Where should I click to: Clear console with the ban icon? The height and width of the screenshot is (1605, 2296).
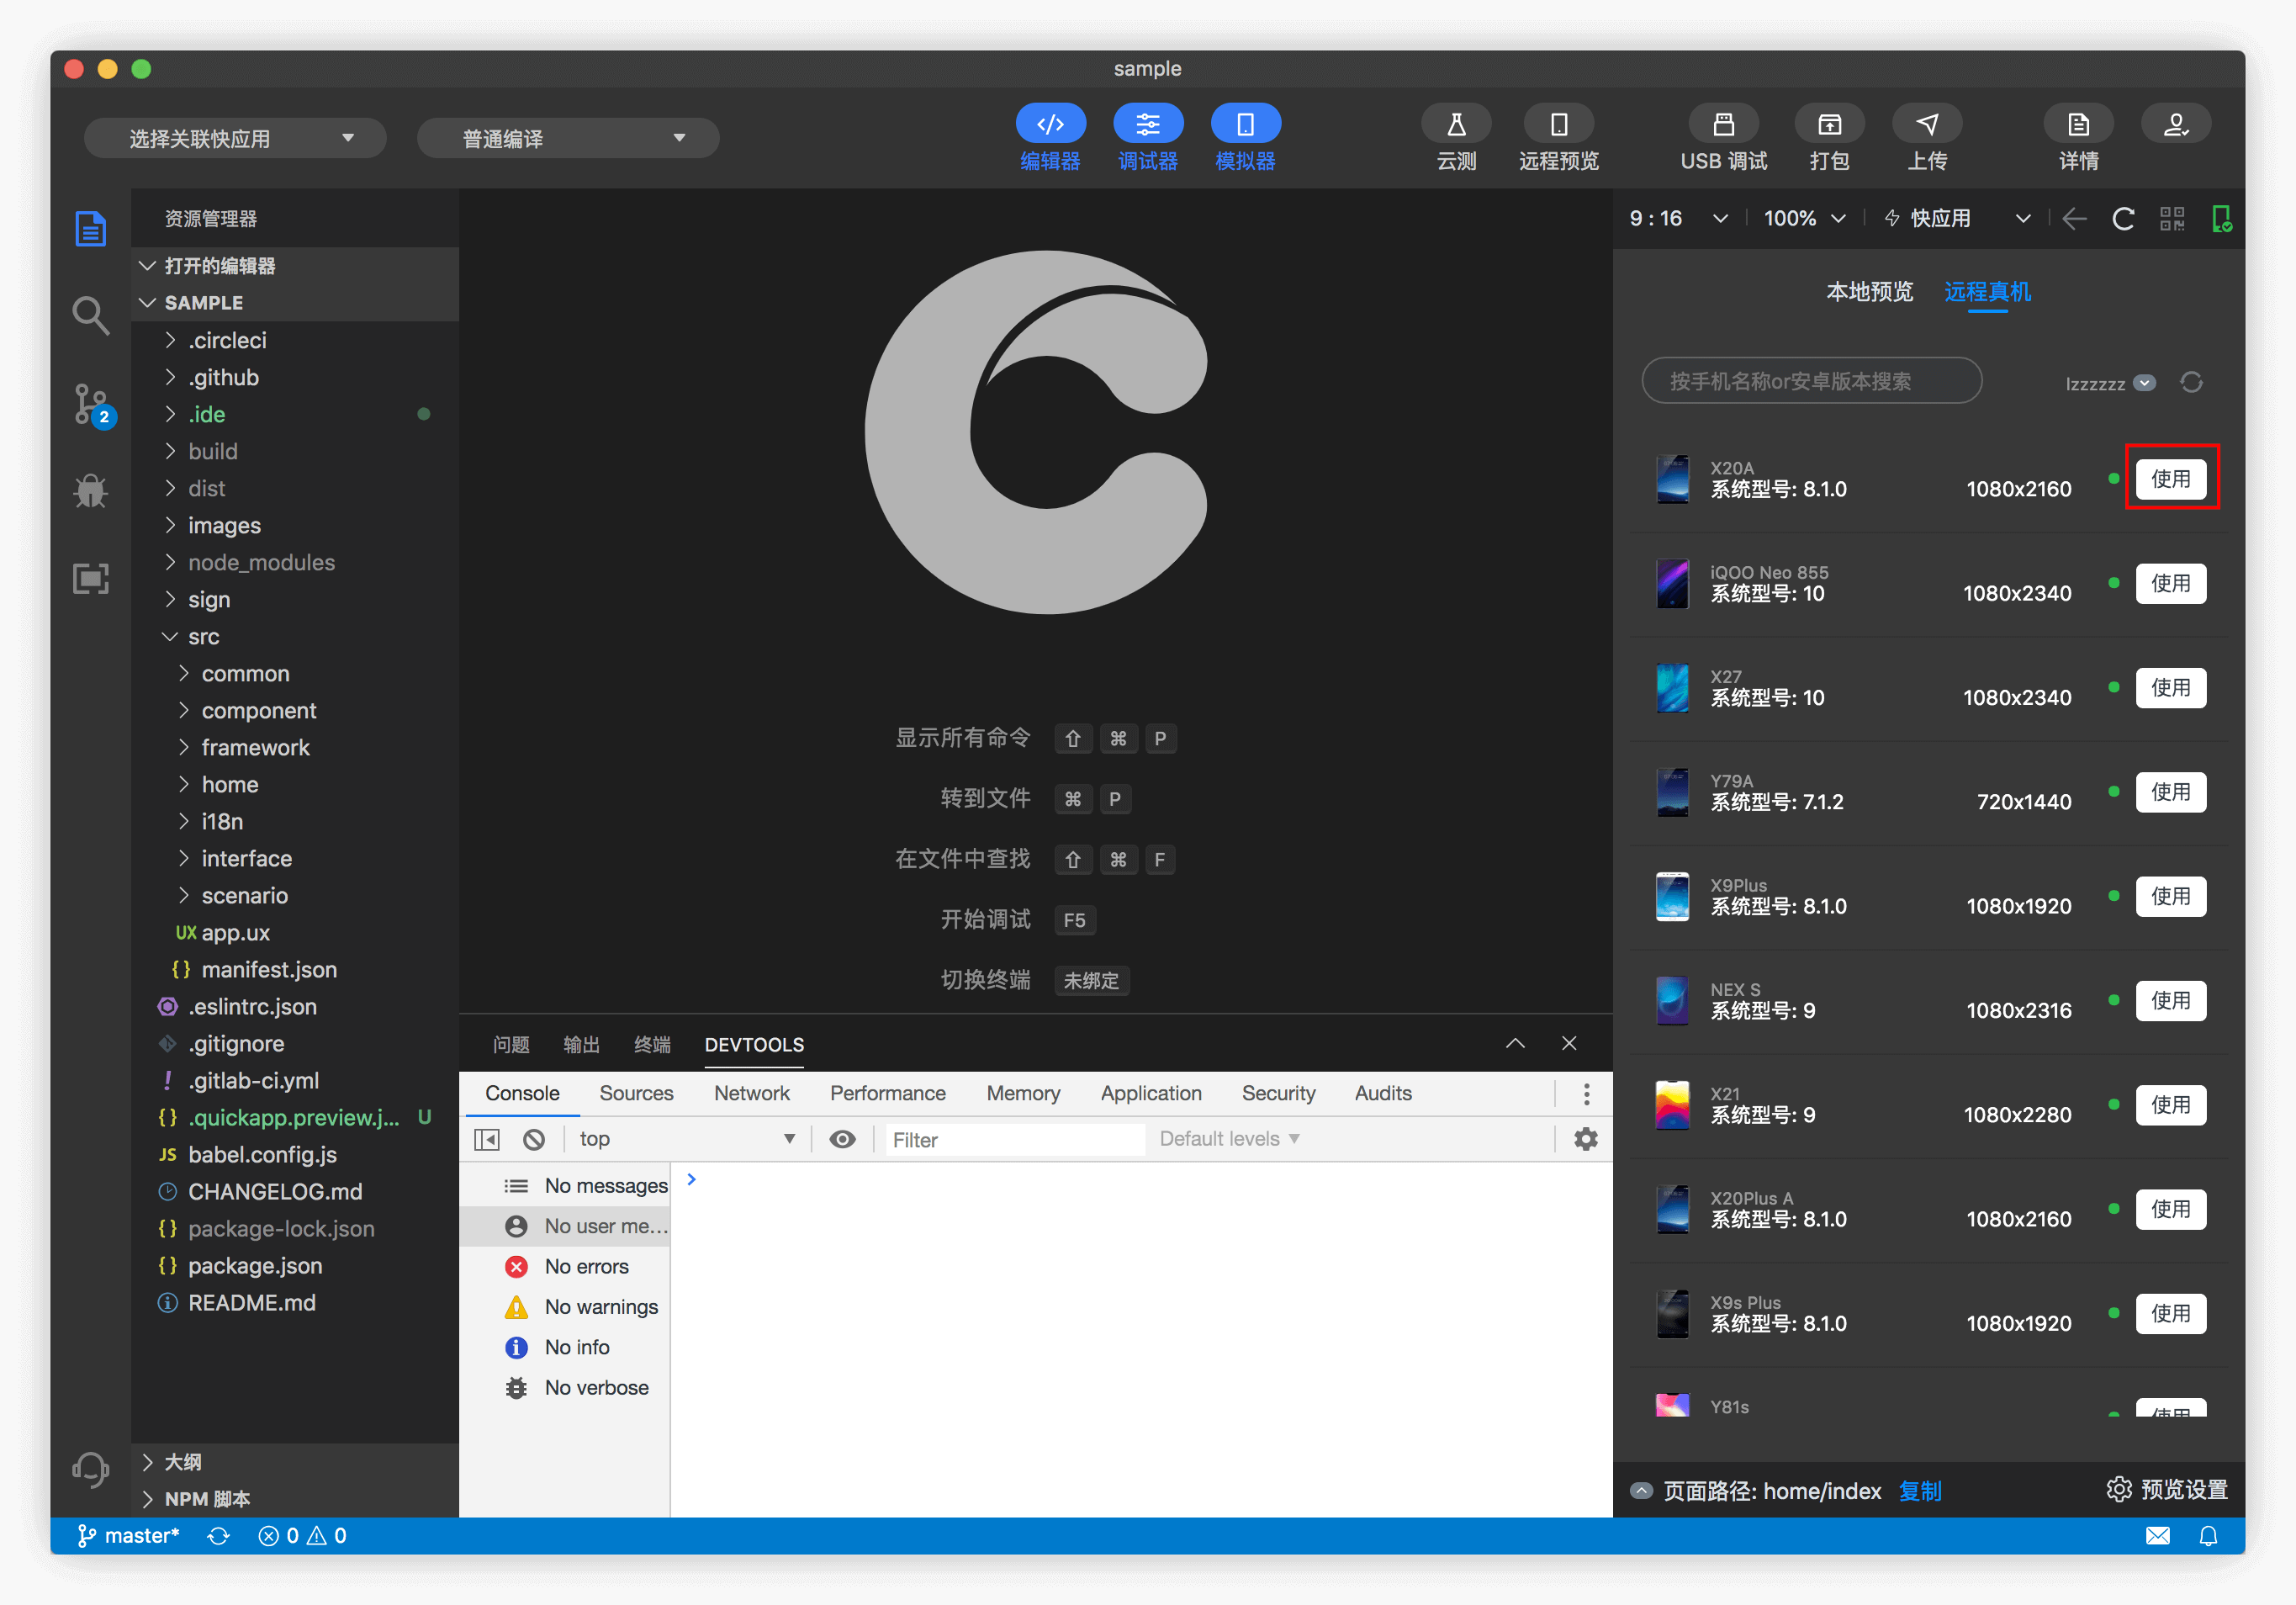tap(534, 1139)
